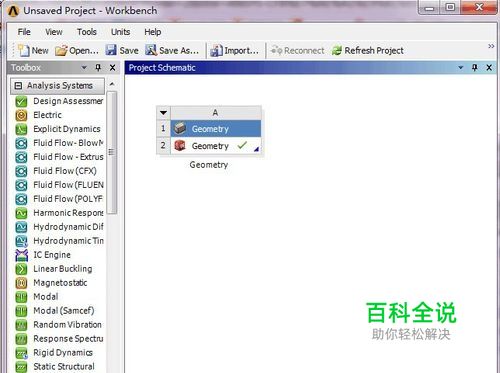Select the Electric text entry

[47, 115]
